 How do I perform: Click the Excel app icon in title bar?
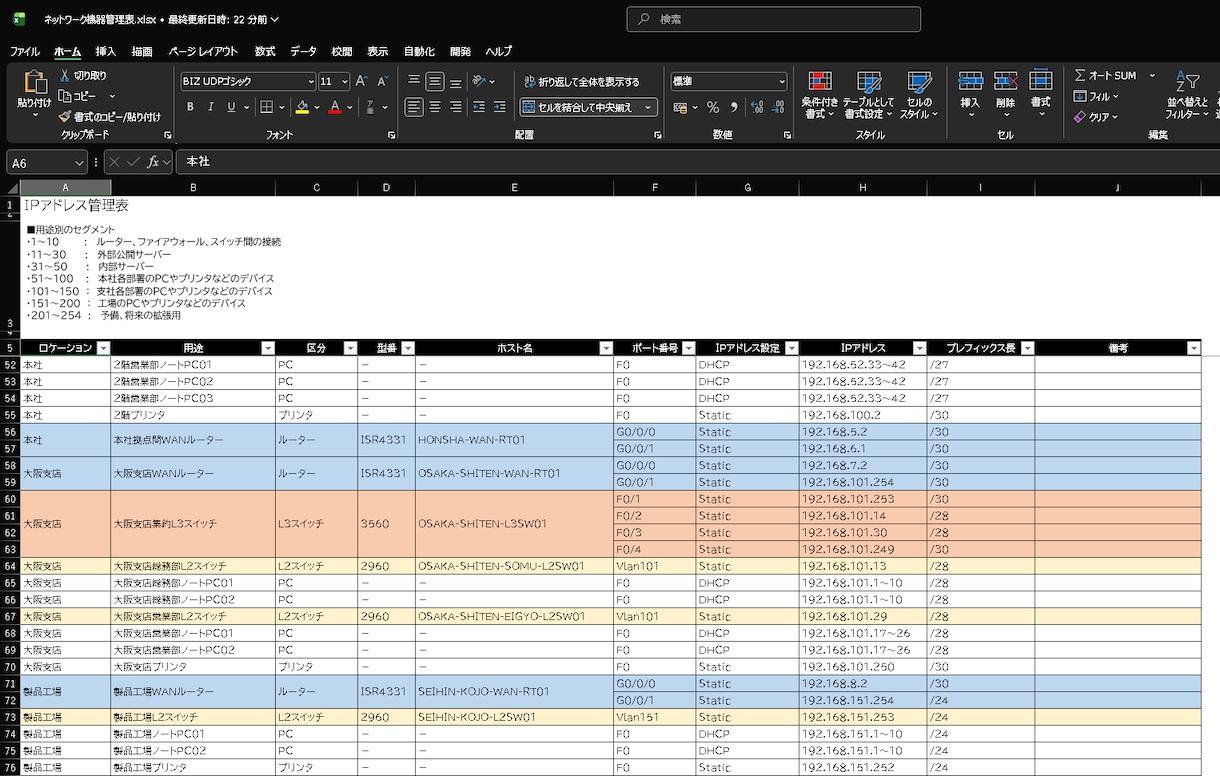[x=19, y=19]
